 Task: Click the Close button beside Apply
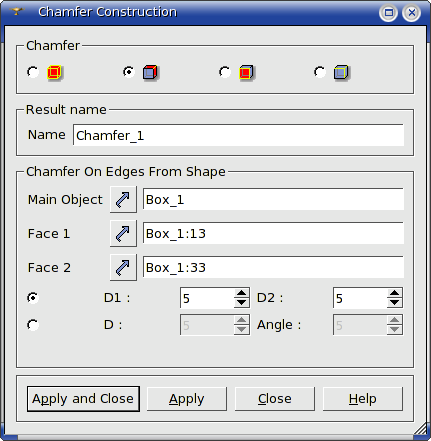click(275, 399)
